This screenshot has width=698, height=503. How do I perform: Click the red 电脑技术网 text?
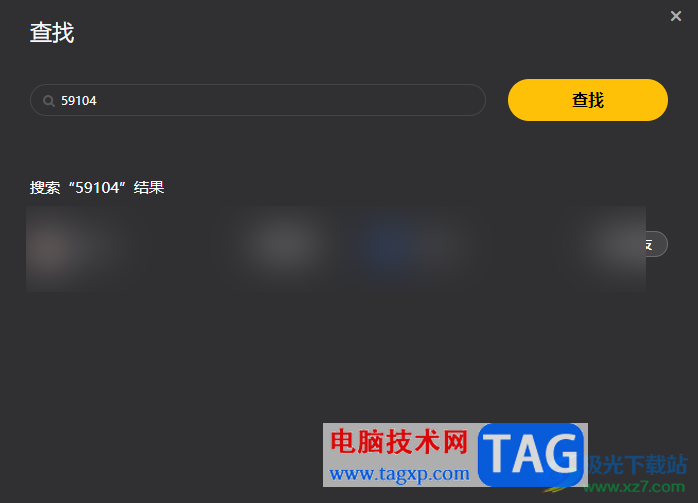(399, 442)
